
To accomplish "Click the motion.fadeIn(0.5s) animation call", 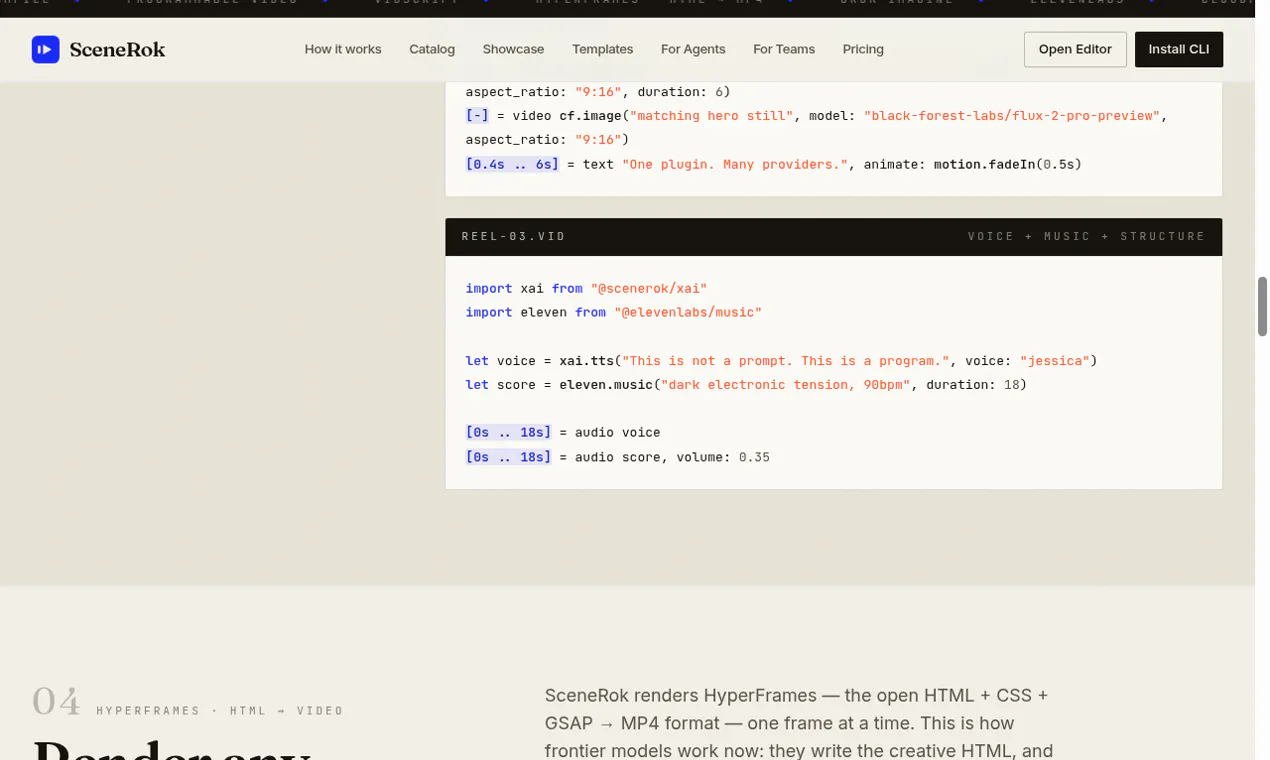I will (x=1008, y=164).
